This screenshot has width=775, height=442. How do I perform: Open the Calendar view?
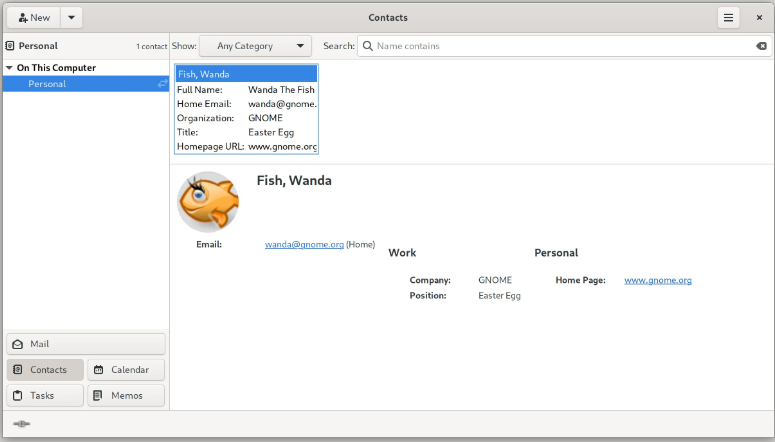[126, 370]
